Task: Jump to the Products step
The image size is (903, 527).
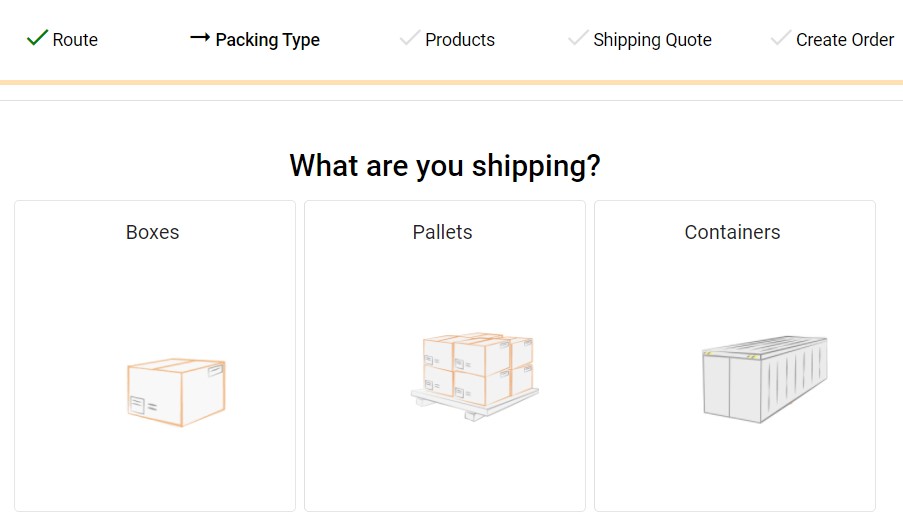Action: point(460,40)
